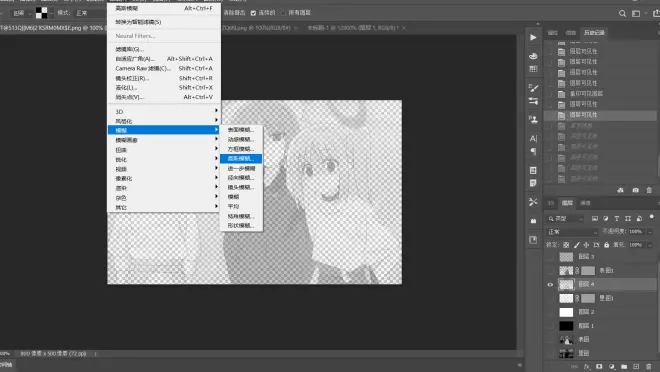Create new group folder icon
This screenshot has height=372, width=660.
(x=624, y=367)
